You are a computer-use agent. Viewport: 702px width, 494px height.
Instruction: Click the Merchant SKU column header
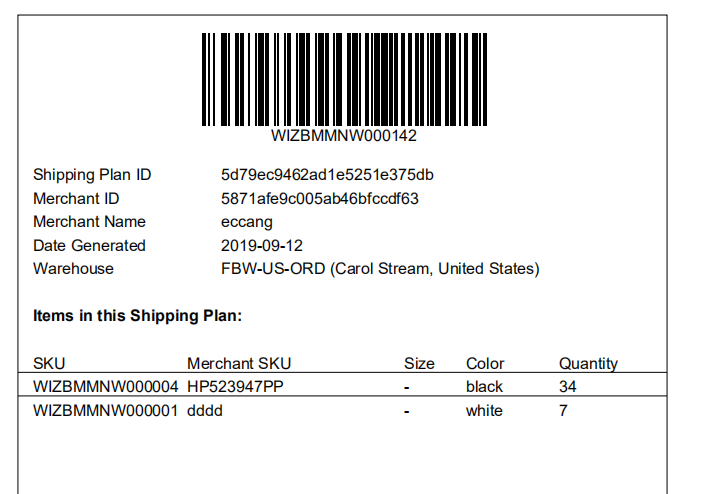click(x=239, y=363)
